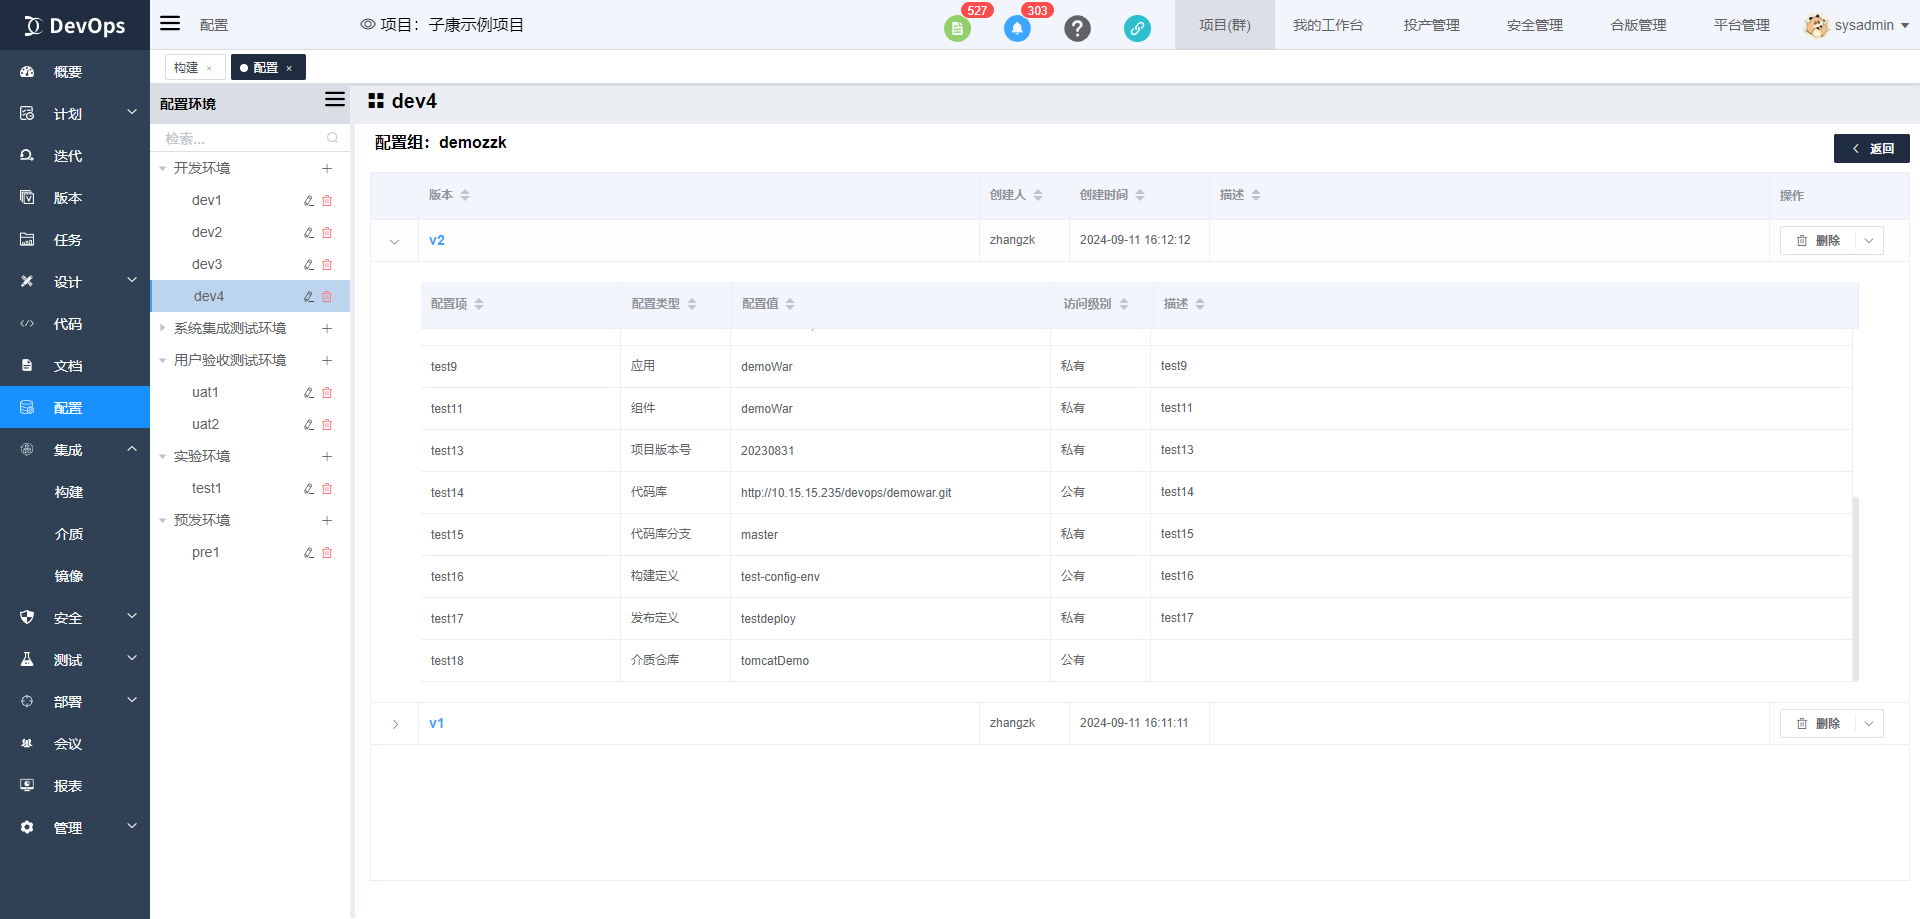
Task: Sort by 创建时间 column header
Action: [1111, 195]
